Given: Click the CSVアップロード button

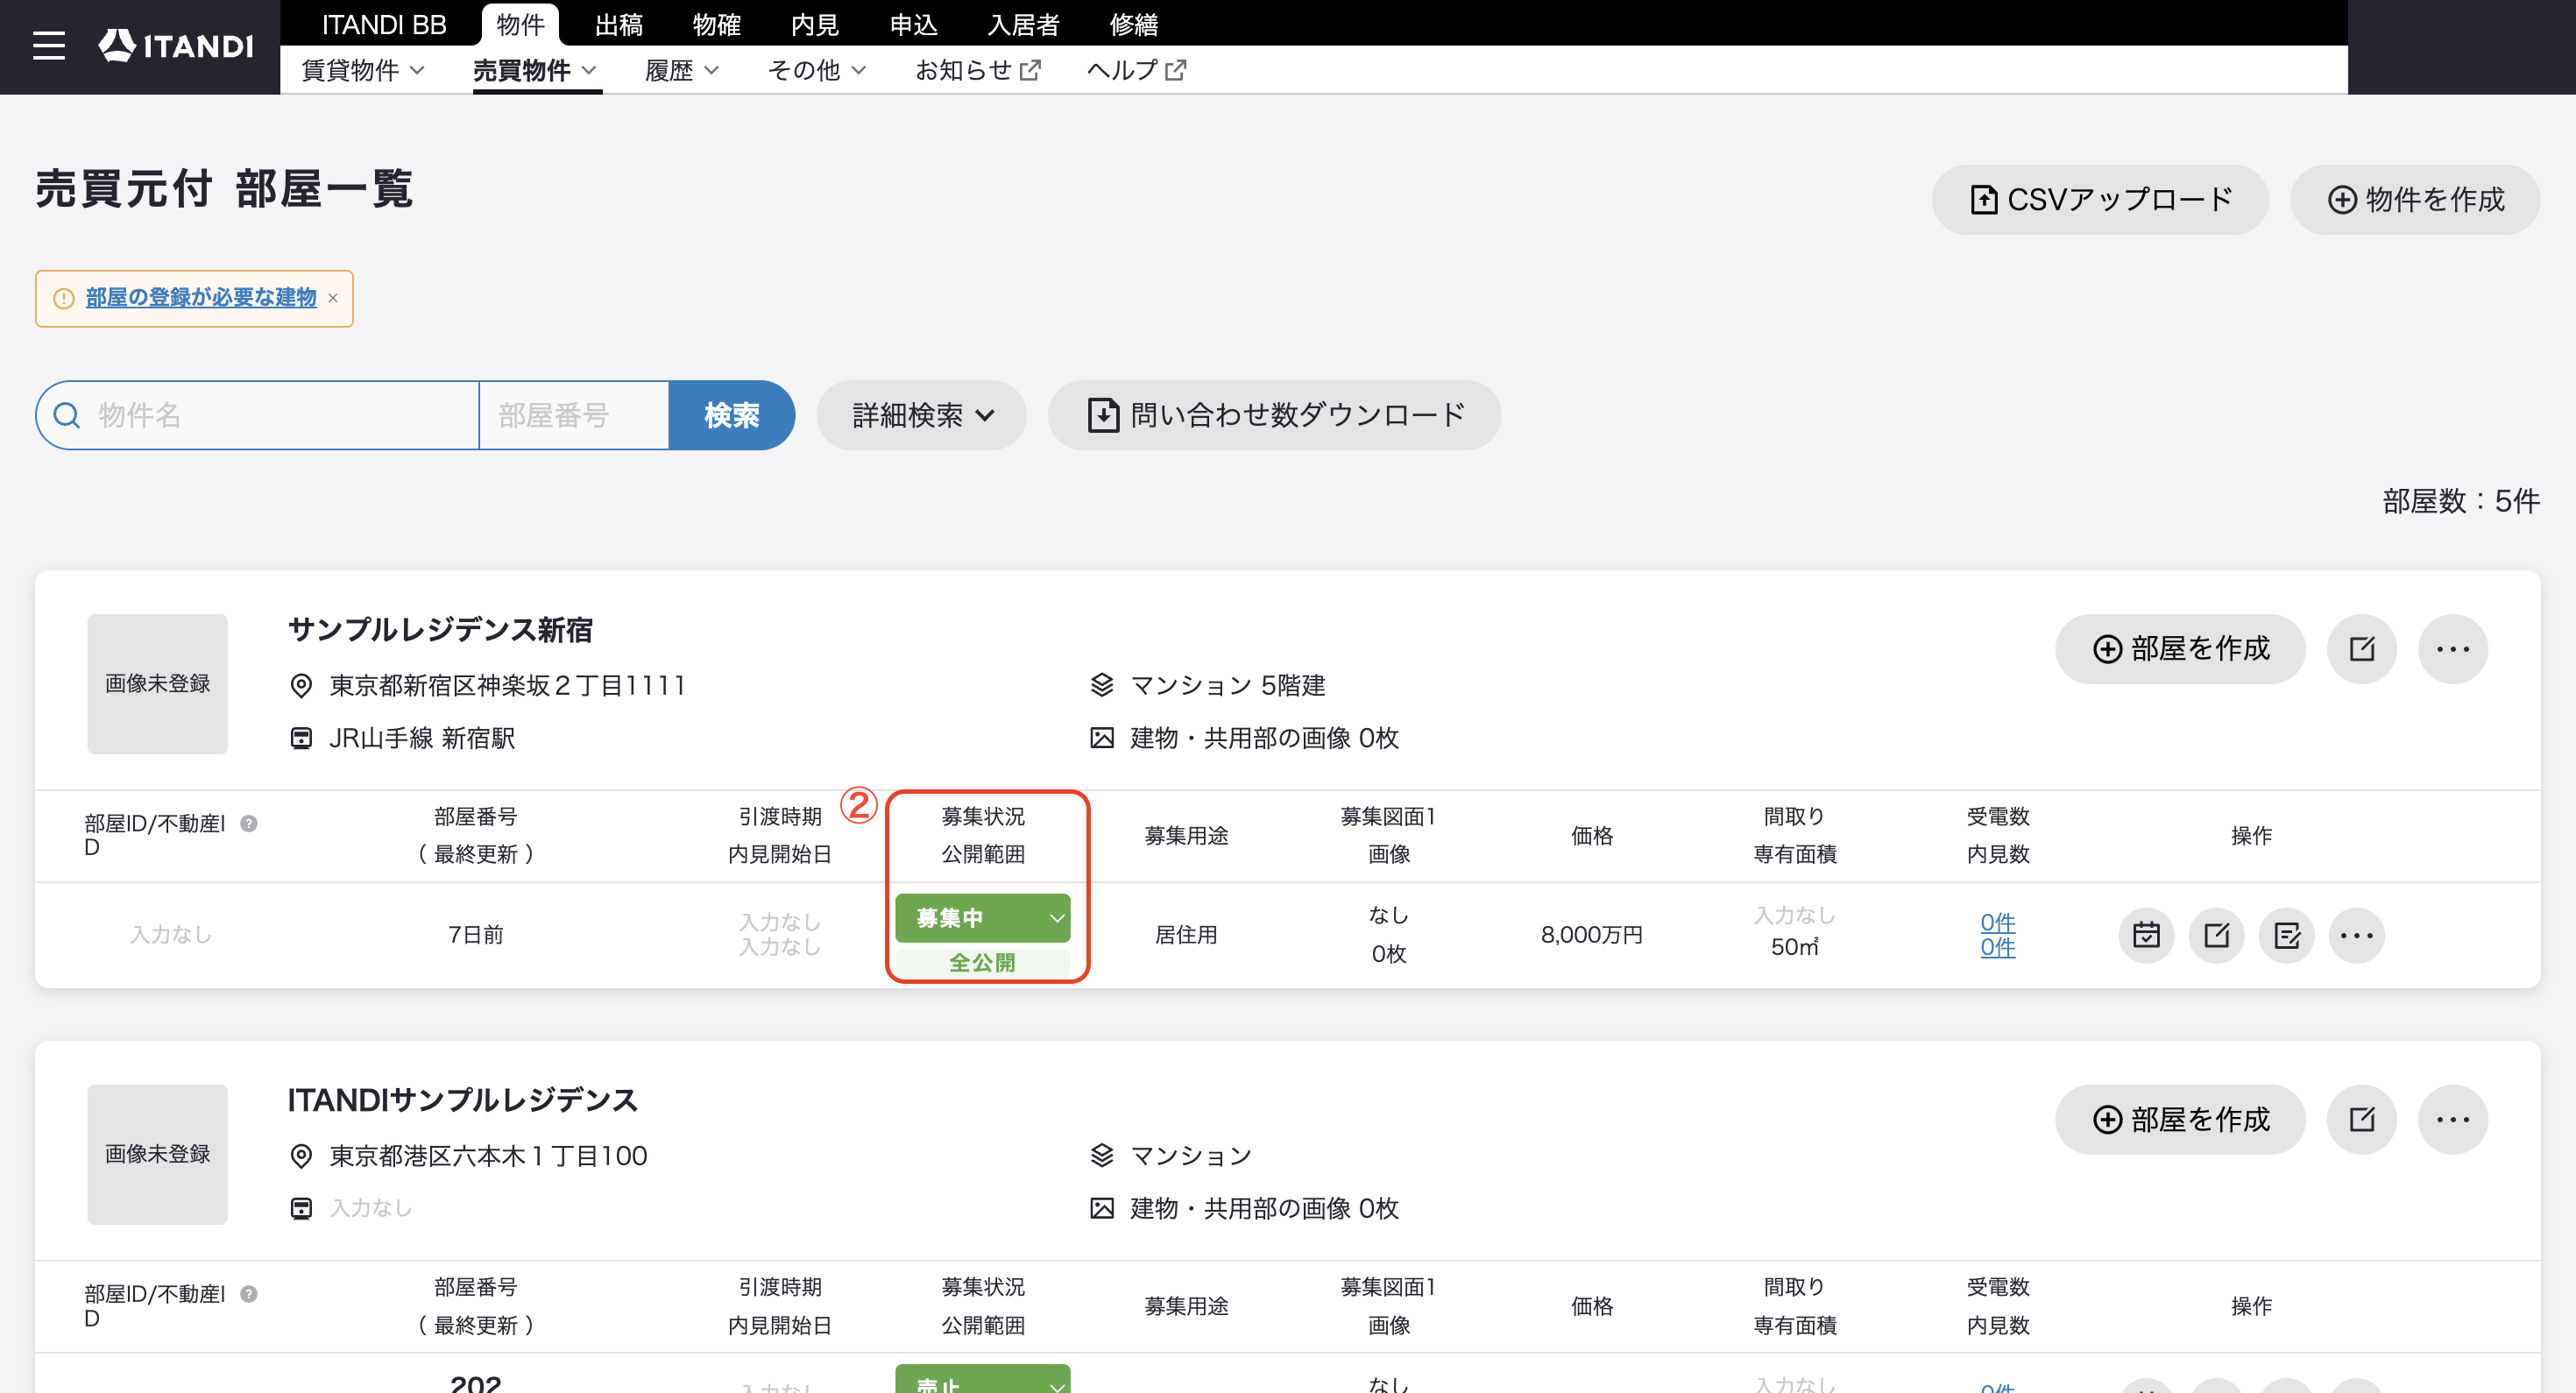Looking at the screenshot, I should (2099, 200).
